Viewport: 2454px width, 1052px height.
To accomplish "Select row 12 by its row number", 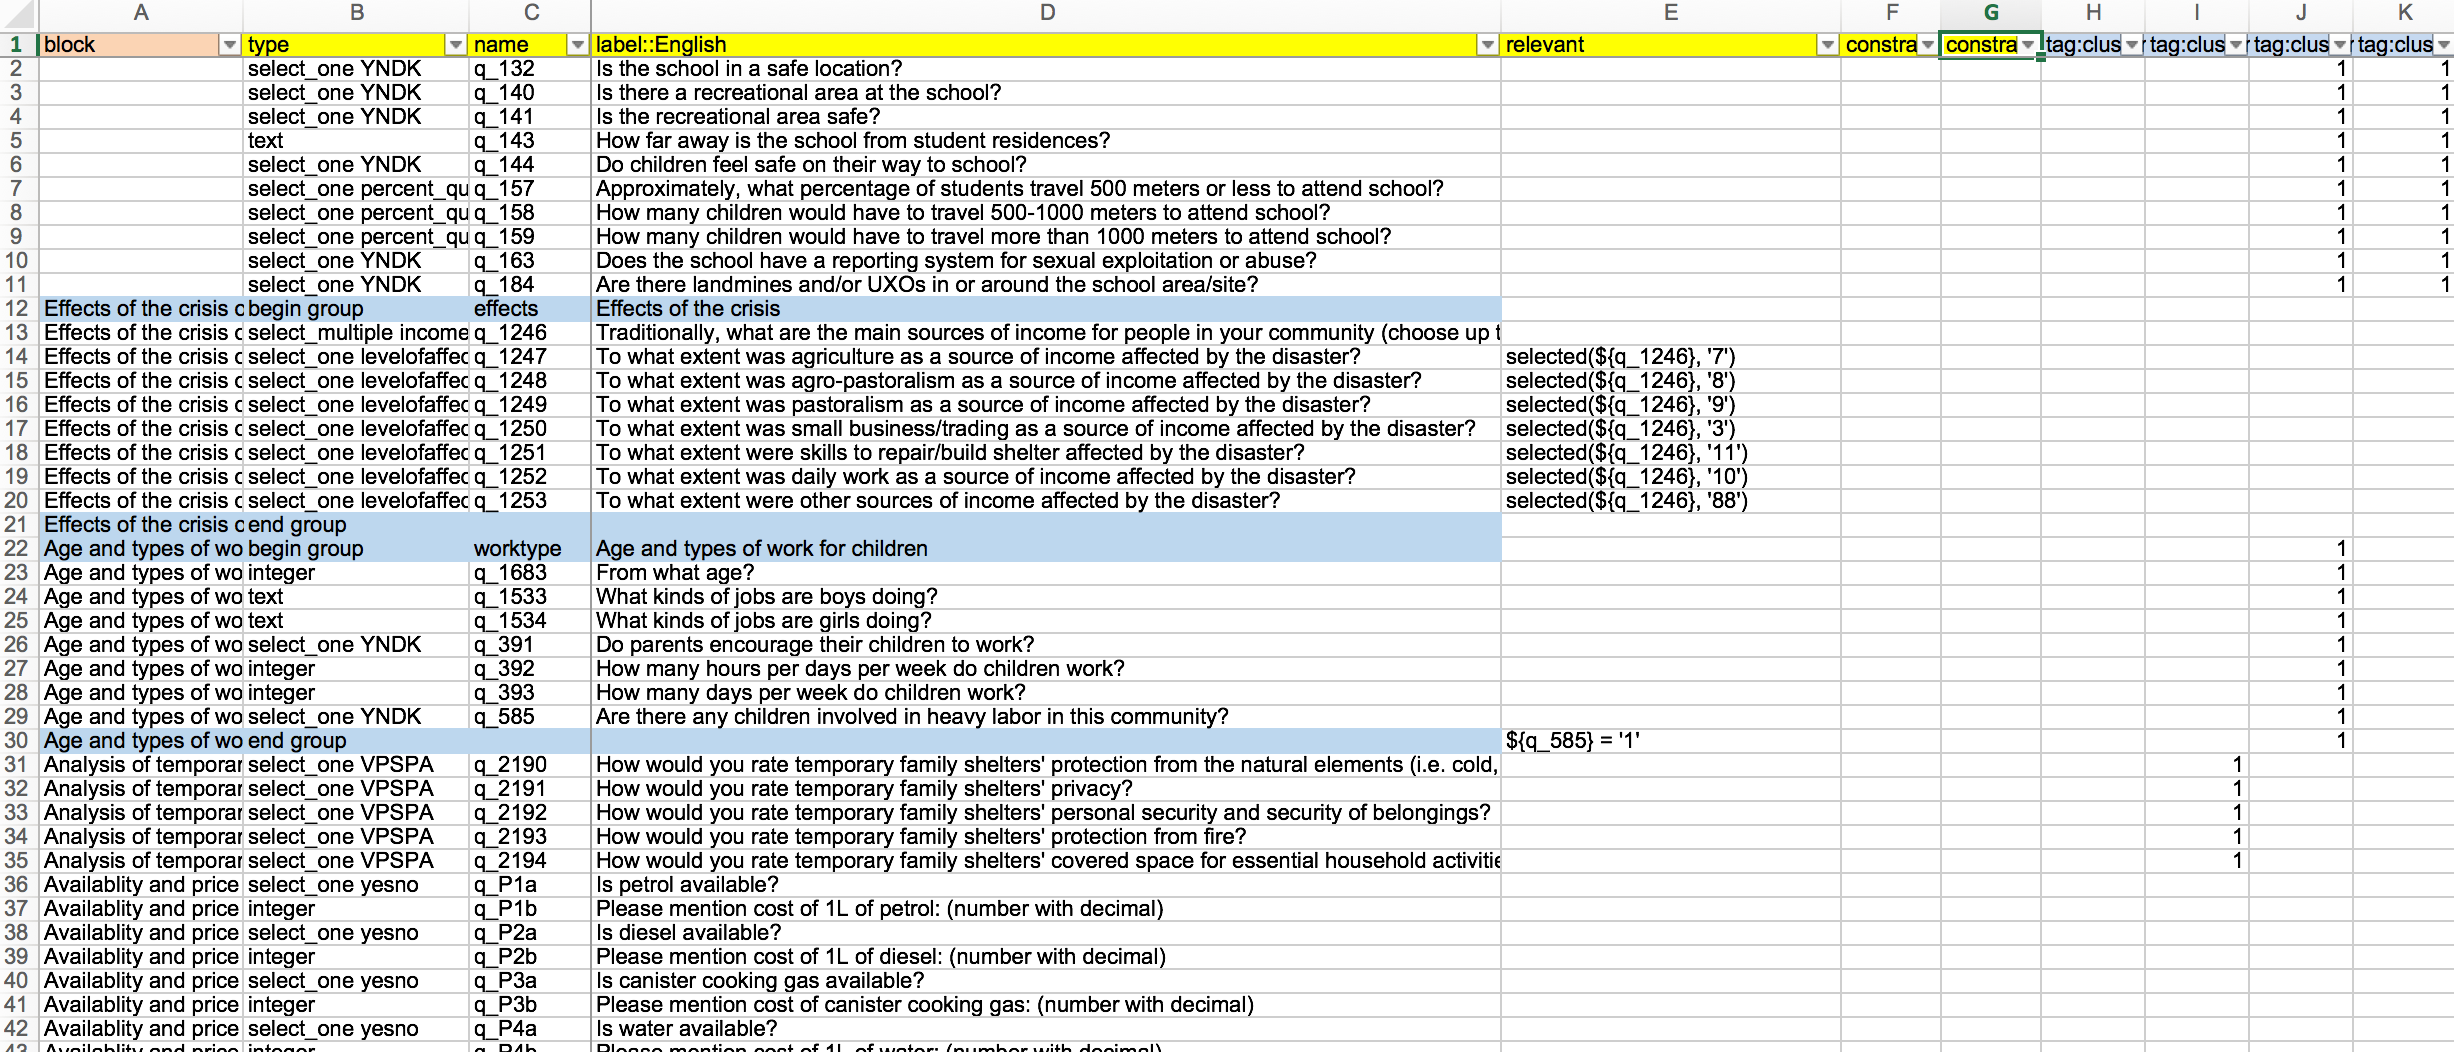I will tap(17, 309).
